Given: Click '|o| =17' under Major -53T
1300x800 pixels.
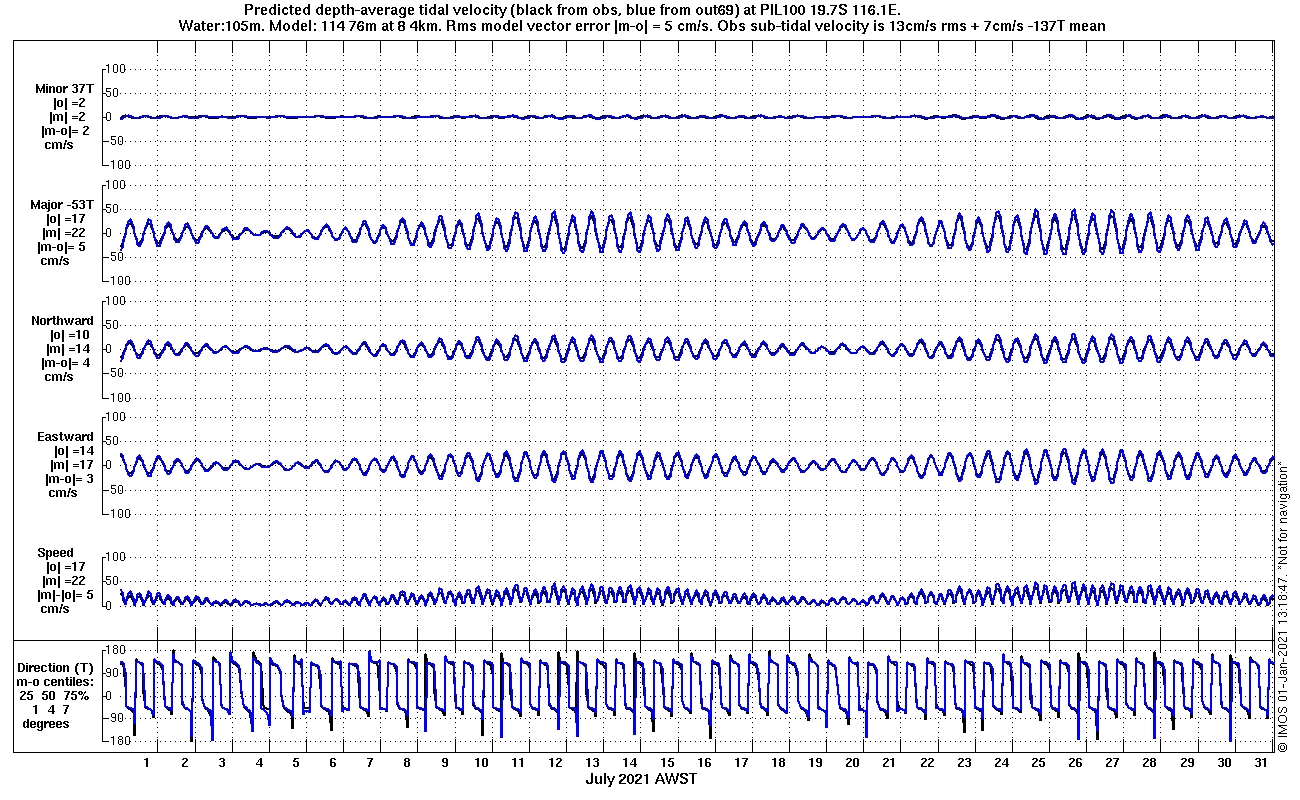Looking at the screenshot, I should [x=66, y=219].
